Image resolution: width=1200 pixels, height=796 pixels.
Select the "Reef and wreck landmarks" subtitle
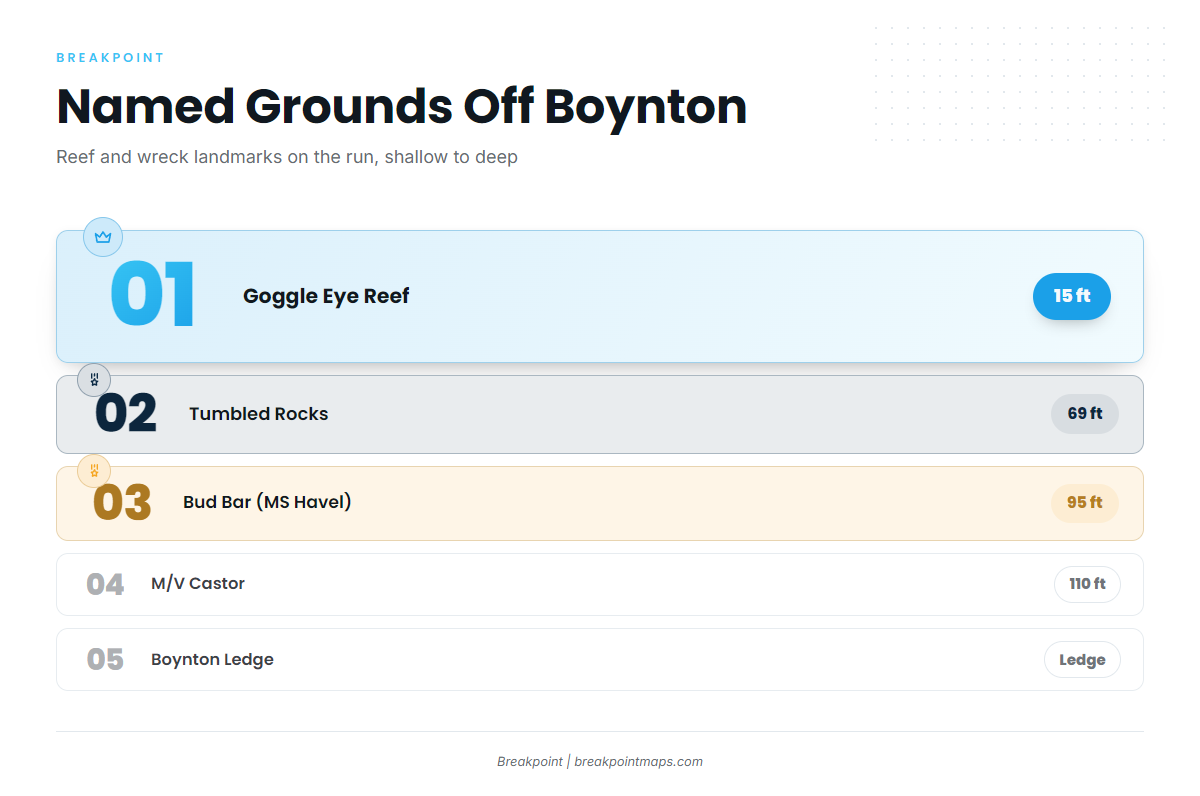[x=287, y=157]
